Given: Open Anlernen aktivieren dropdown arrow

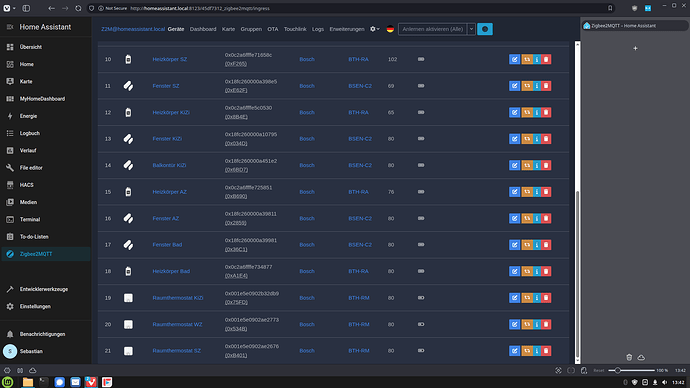Looking at the screenshot, I should pyautogui.click(x=471, y=29).
